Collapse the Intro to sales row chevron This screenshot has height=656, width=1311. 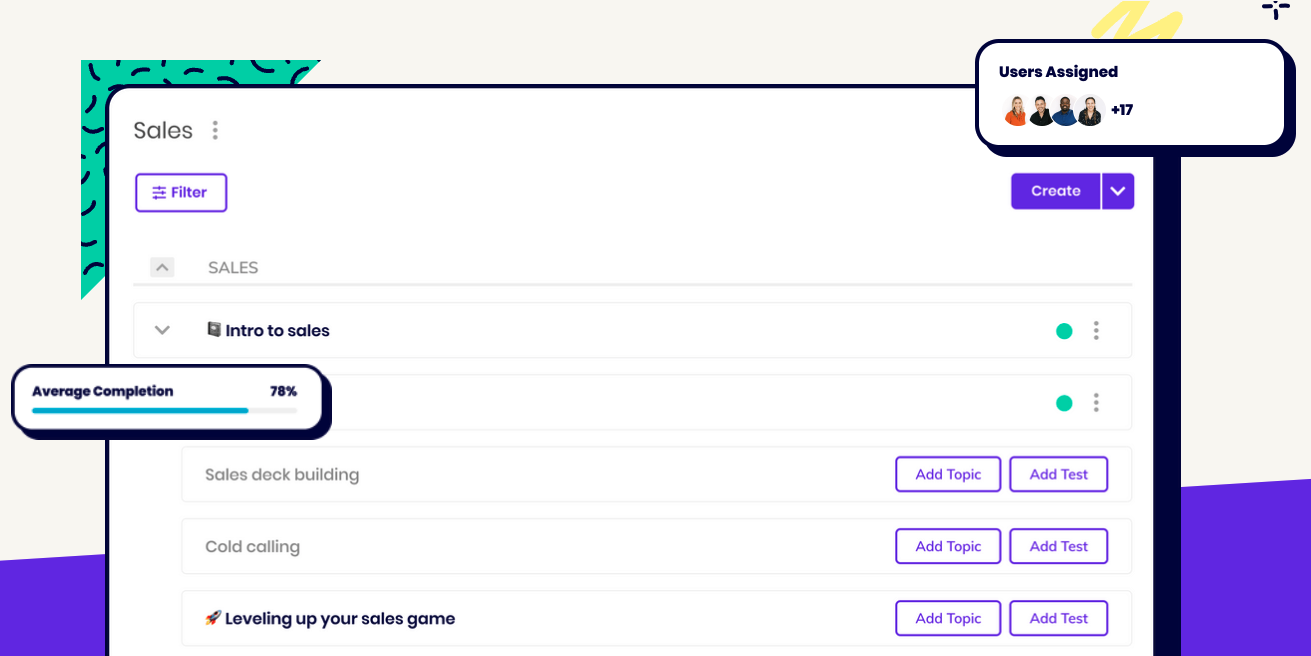[162, 330]
